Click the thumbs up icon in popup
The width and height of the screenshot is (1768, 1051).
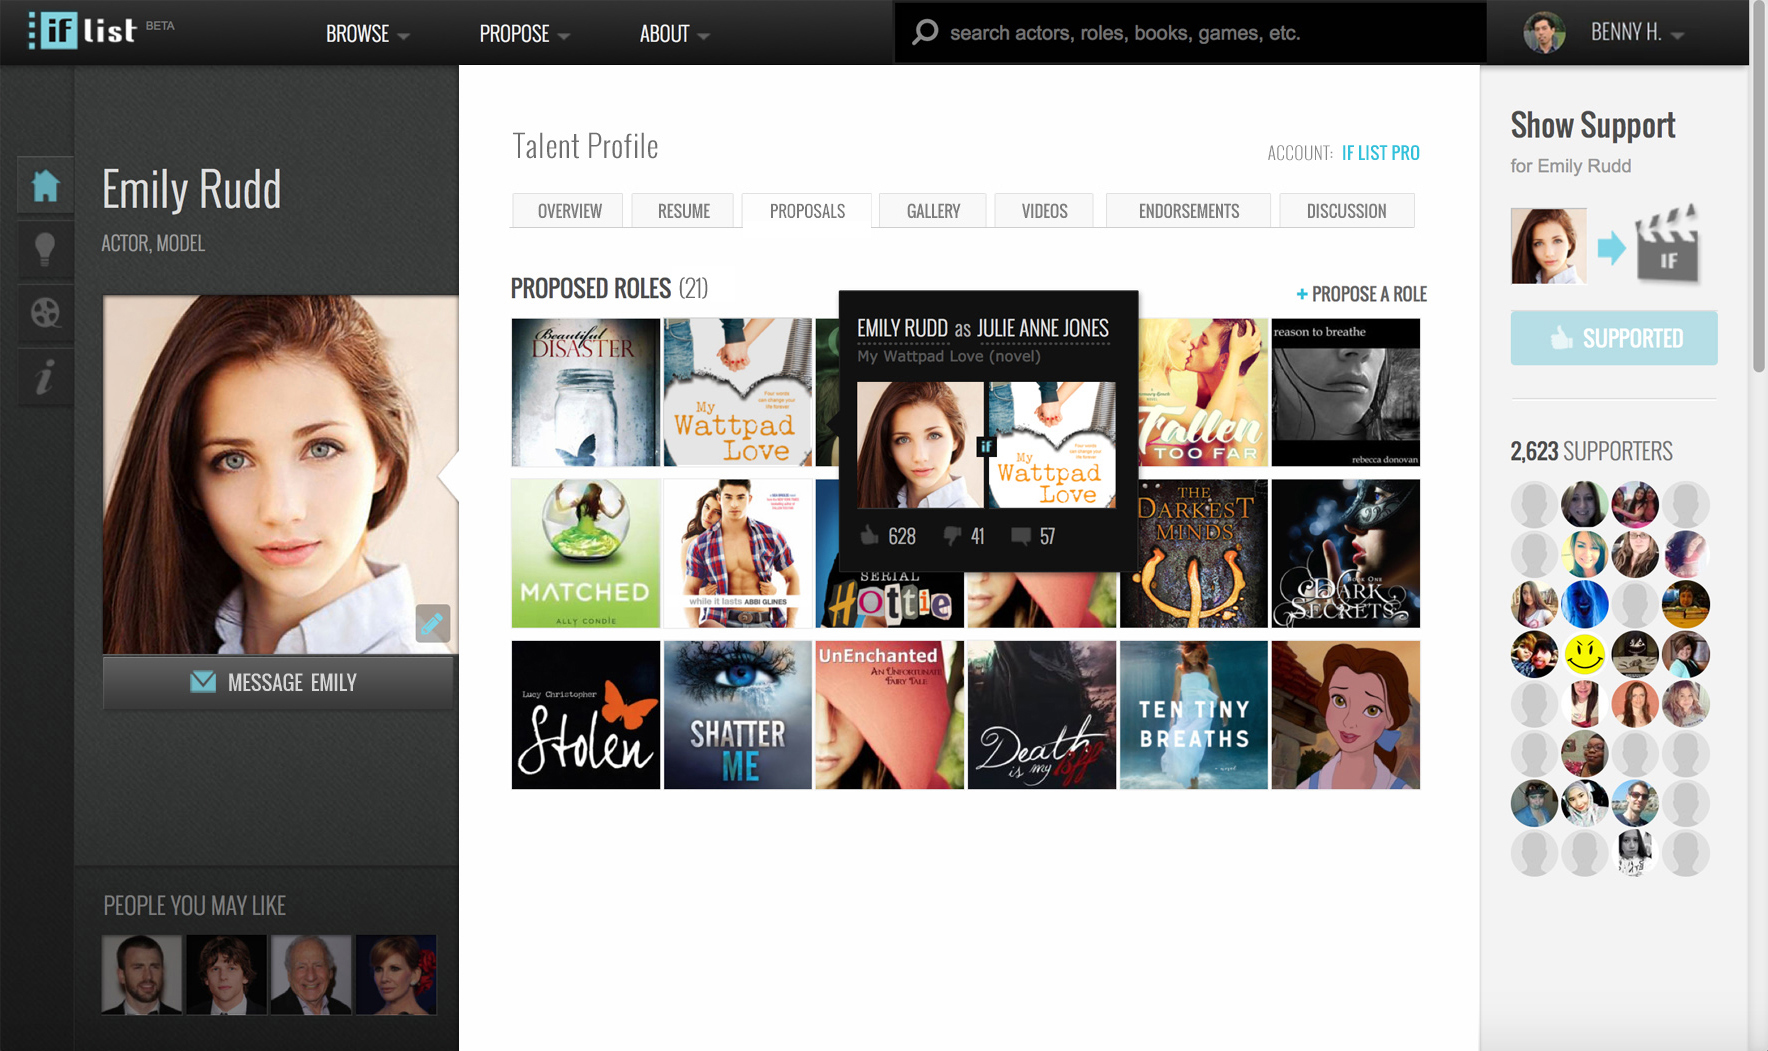(870, 536)
